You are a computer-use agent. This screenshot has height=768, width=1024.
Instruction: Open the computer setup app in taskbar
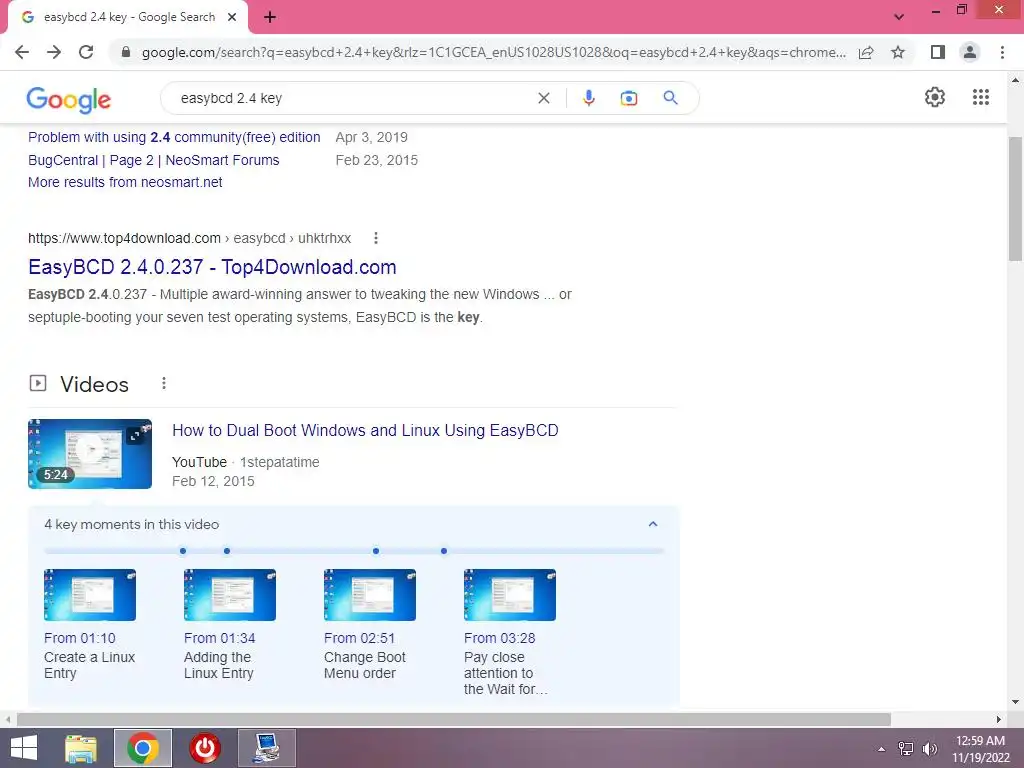pos(266,748)
